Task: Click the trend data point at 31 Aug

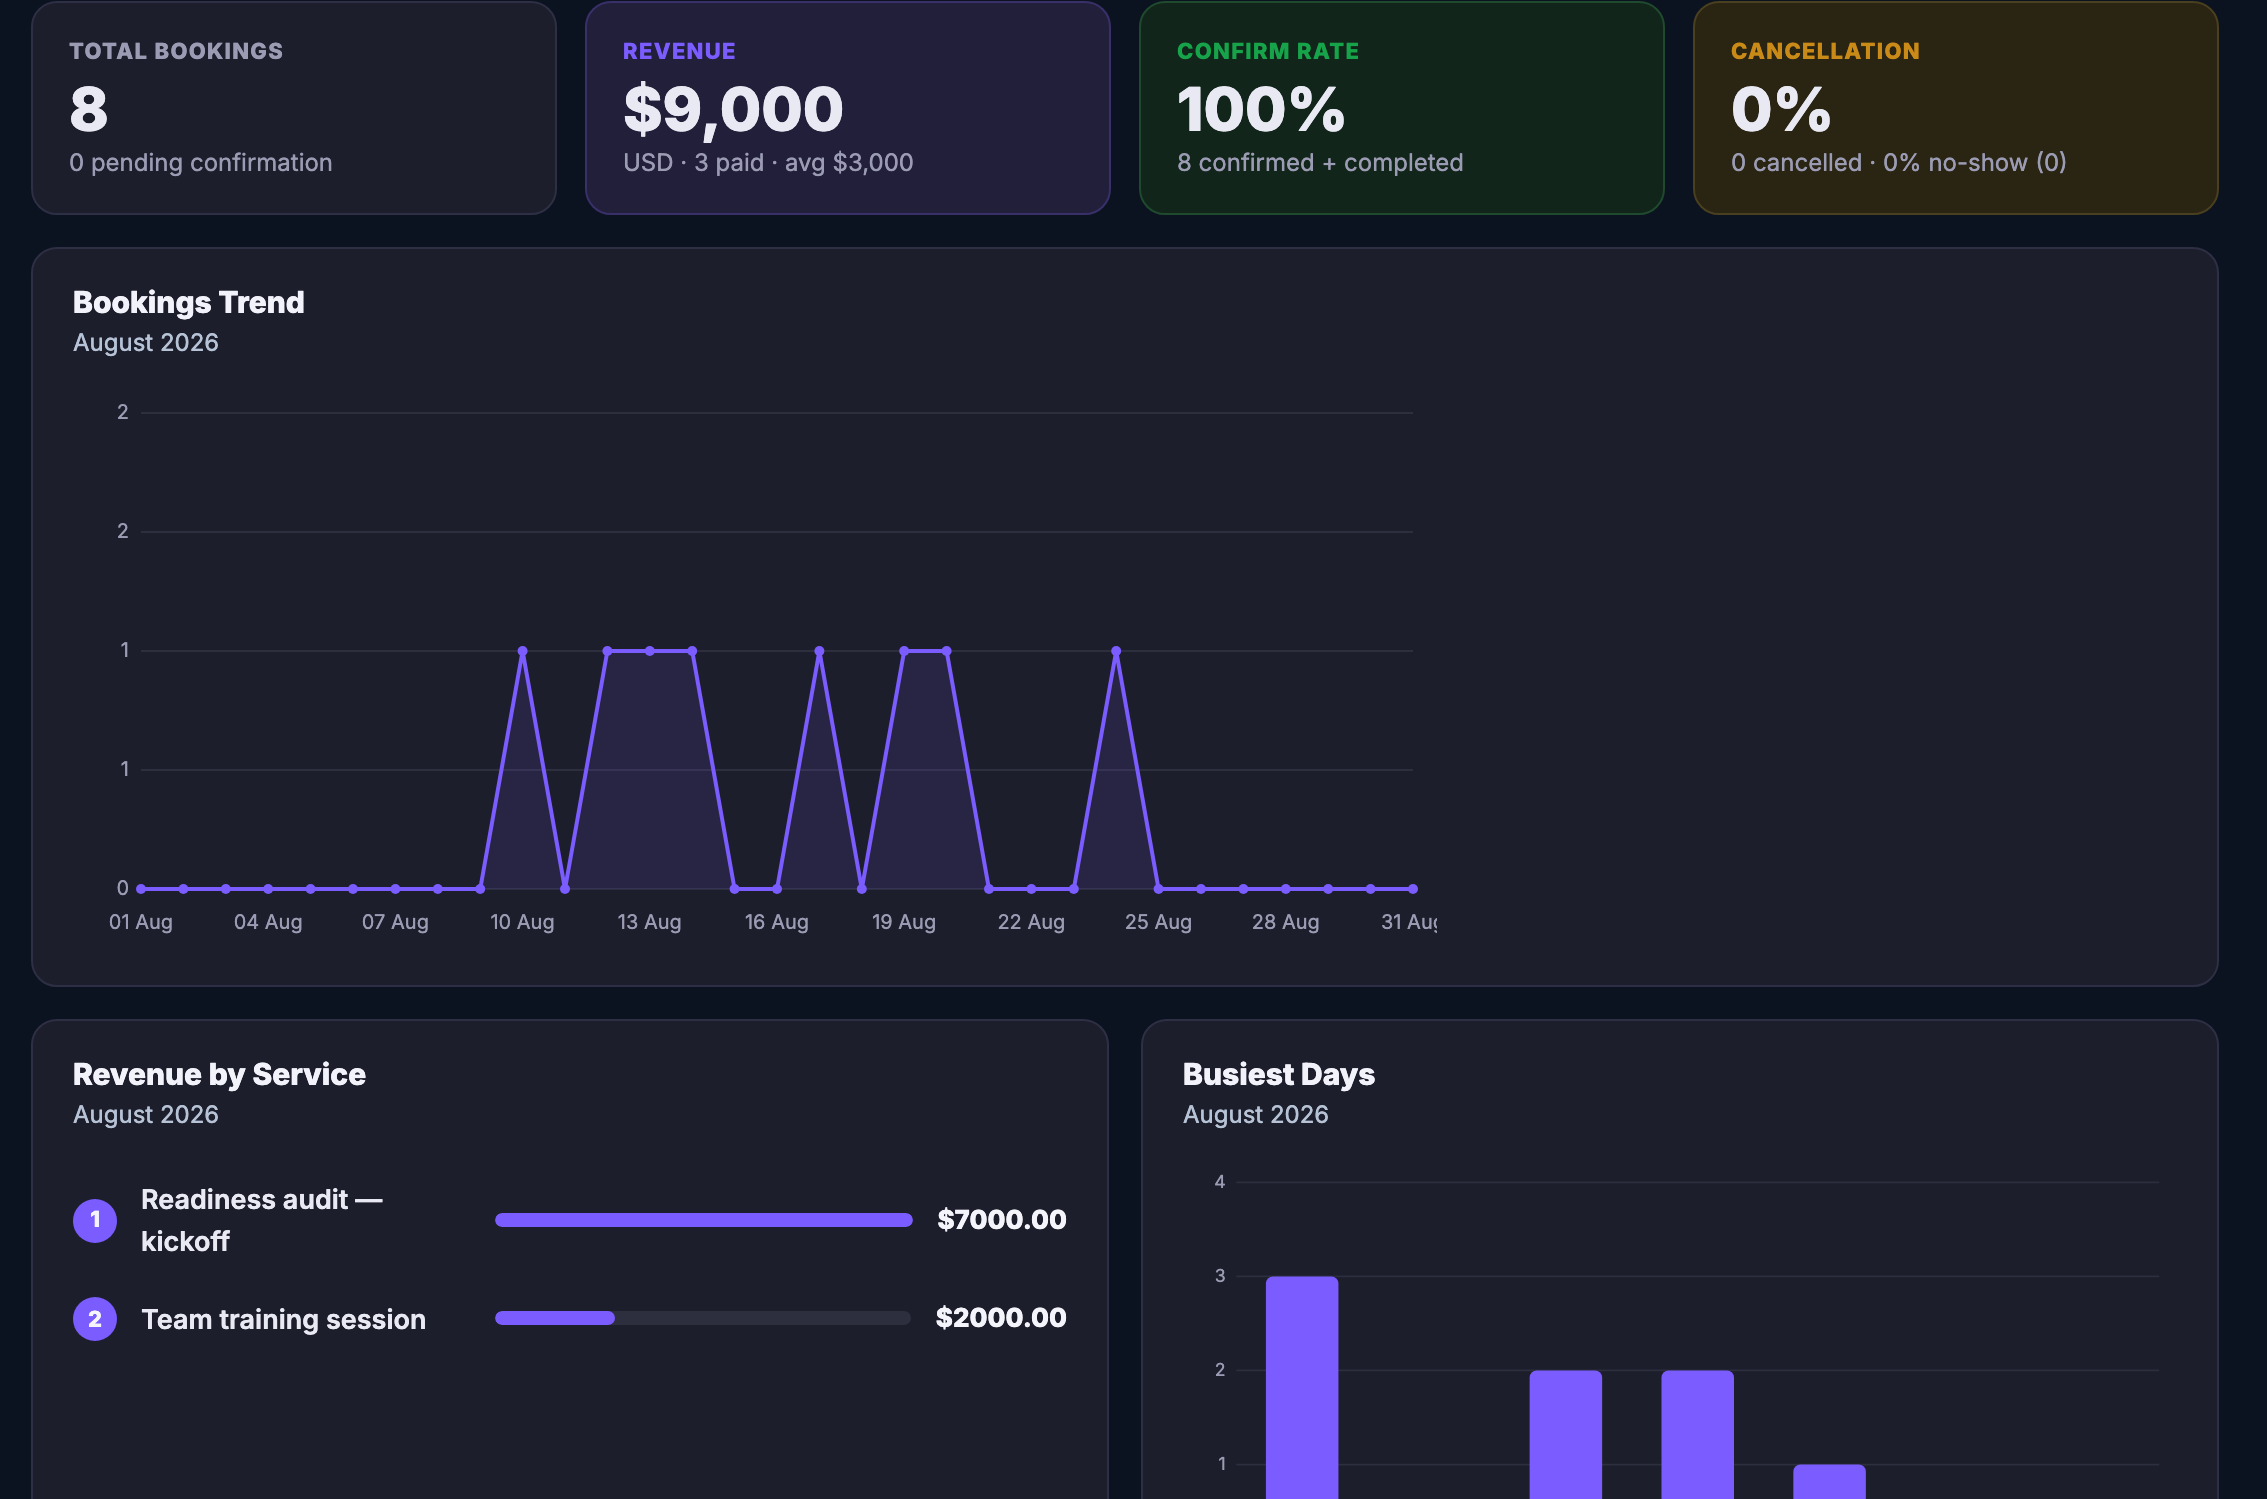Action: coord(1413,888)
